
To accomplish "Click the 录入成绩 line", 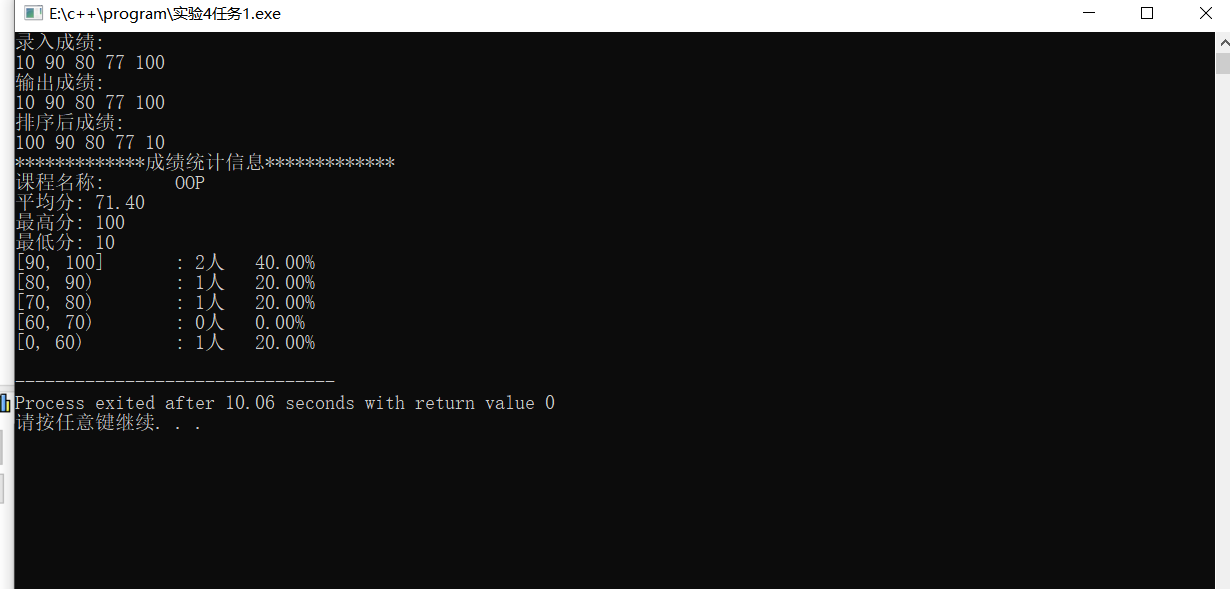I will [60, 43].
